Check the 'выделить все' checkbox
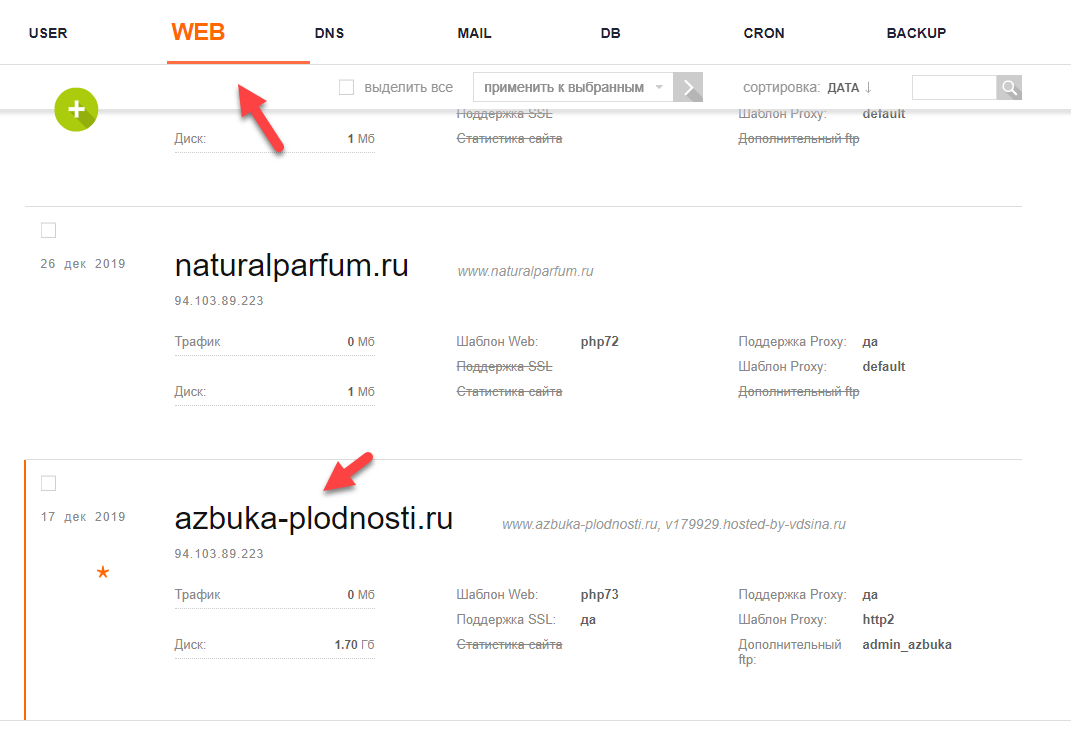The image size is (1071, 753). tap(347, 87)
